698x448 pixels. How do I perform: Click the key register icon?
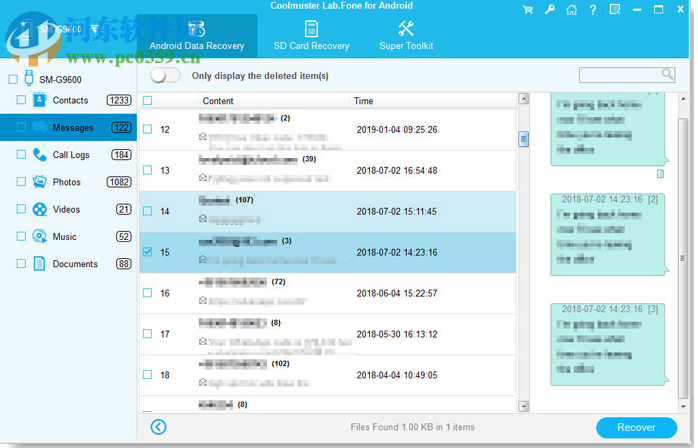pyautogui.click(x=550, y=9)
